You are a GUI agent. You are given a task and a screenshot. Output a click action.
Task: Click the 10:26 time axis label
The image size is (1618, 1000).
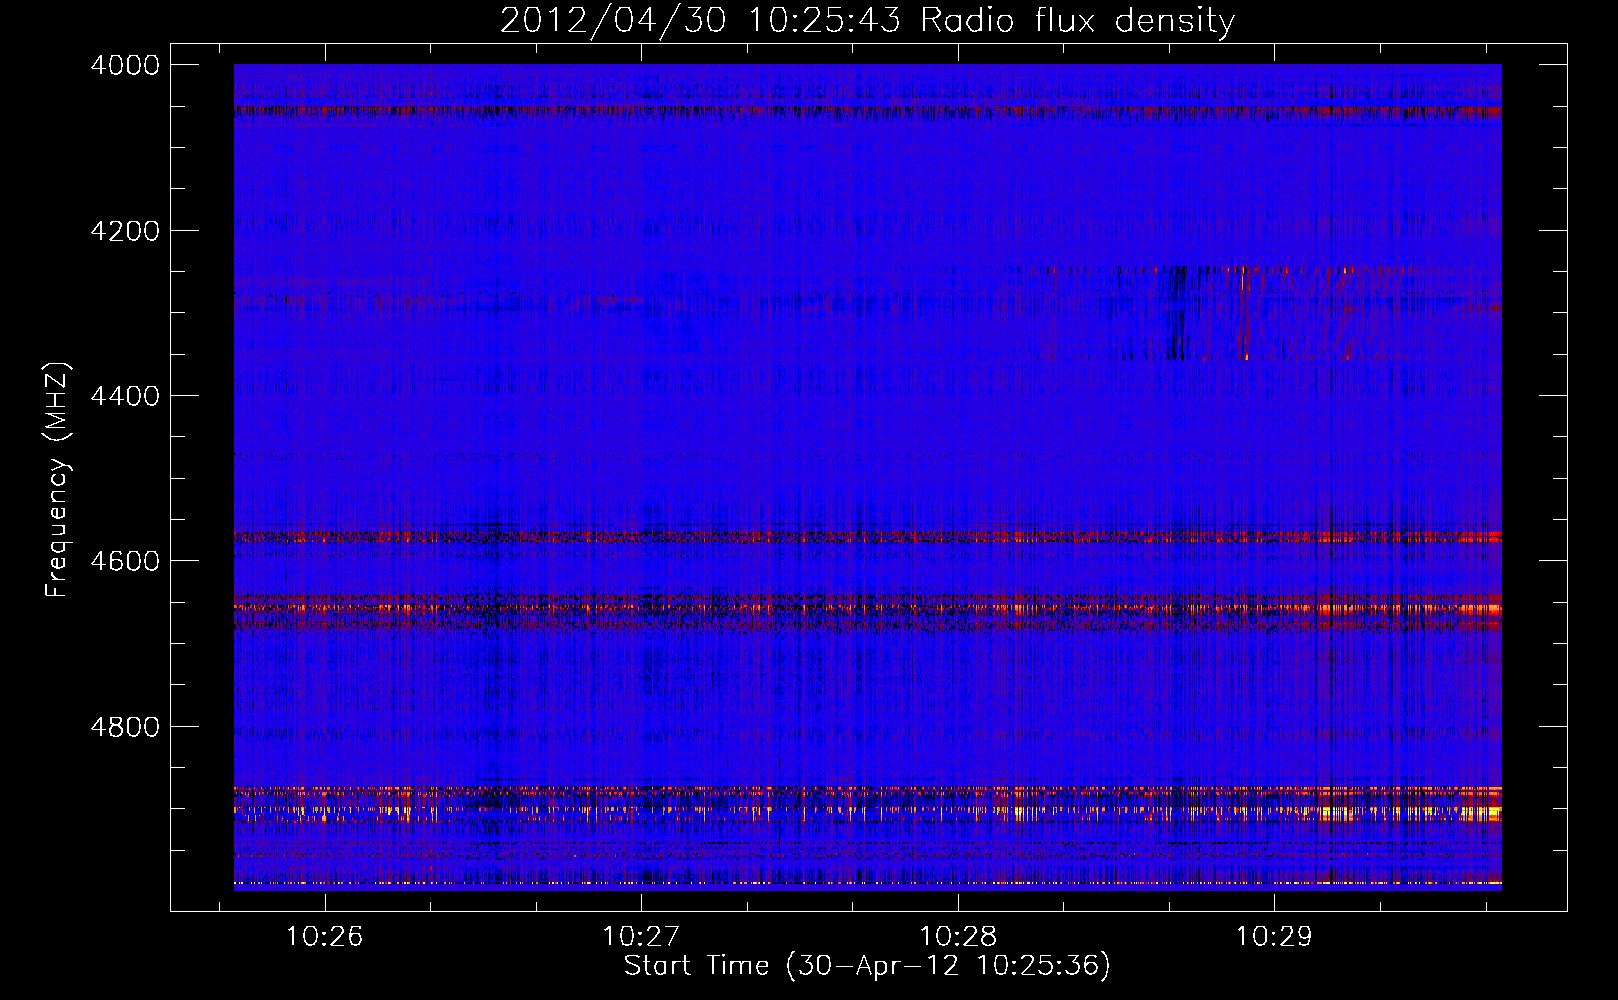324,937
